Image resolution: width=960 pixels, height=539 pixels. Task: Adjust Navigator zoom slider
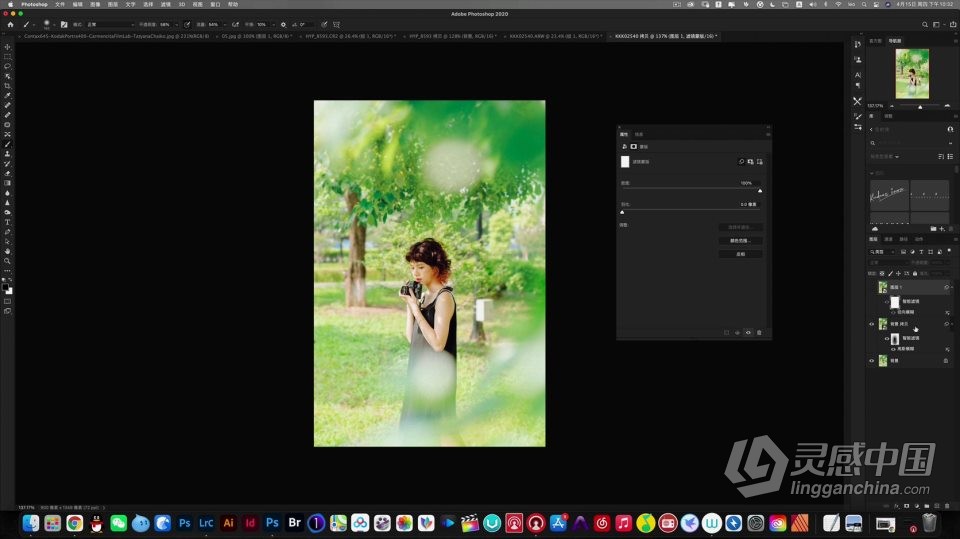pos(920,107)
